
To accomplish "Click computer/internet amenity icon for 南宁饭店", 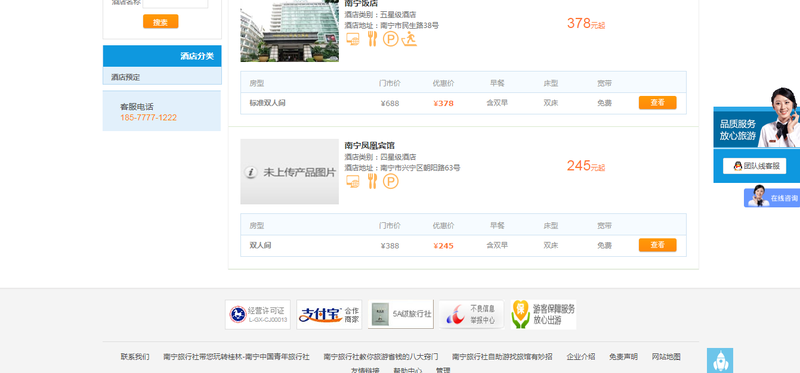I will [353, 39].
